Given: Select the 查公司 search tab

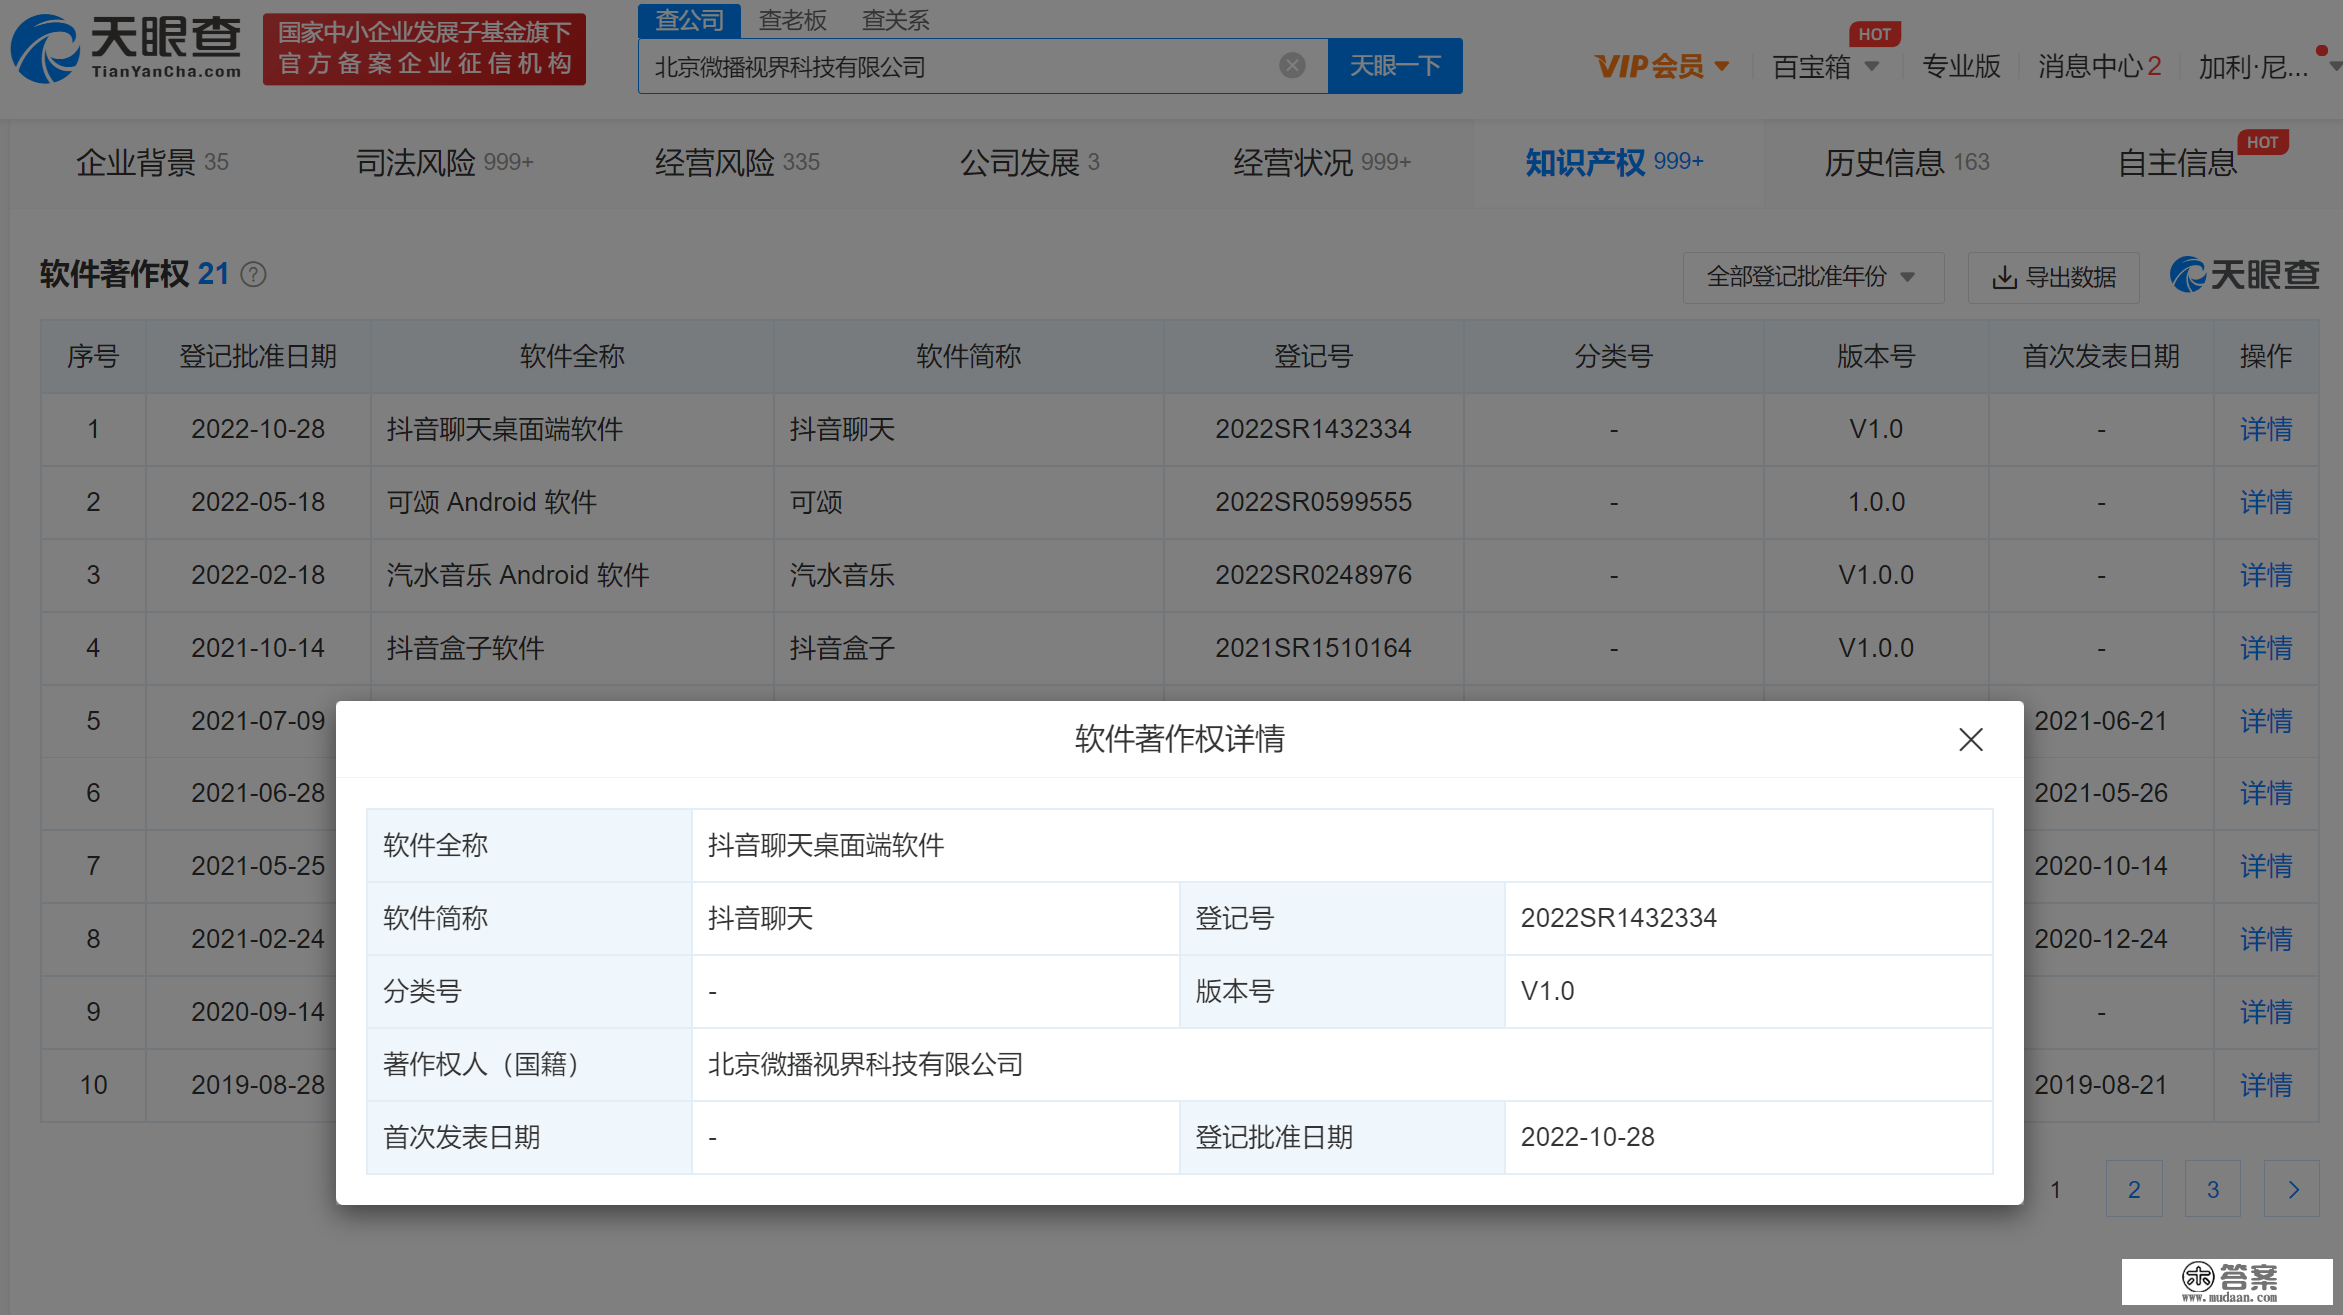Looking at the screenshot, I should [690, 20].
